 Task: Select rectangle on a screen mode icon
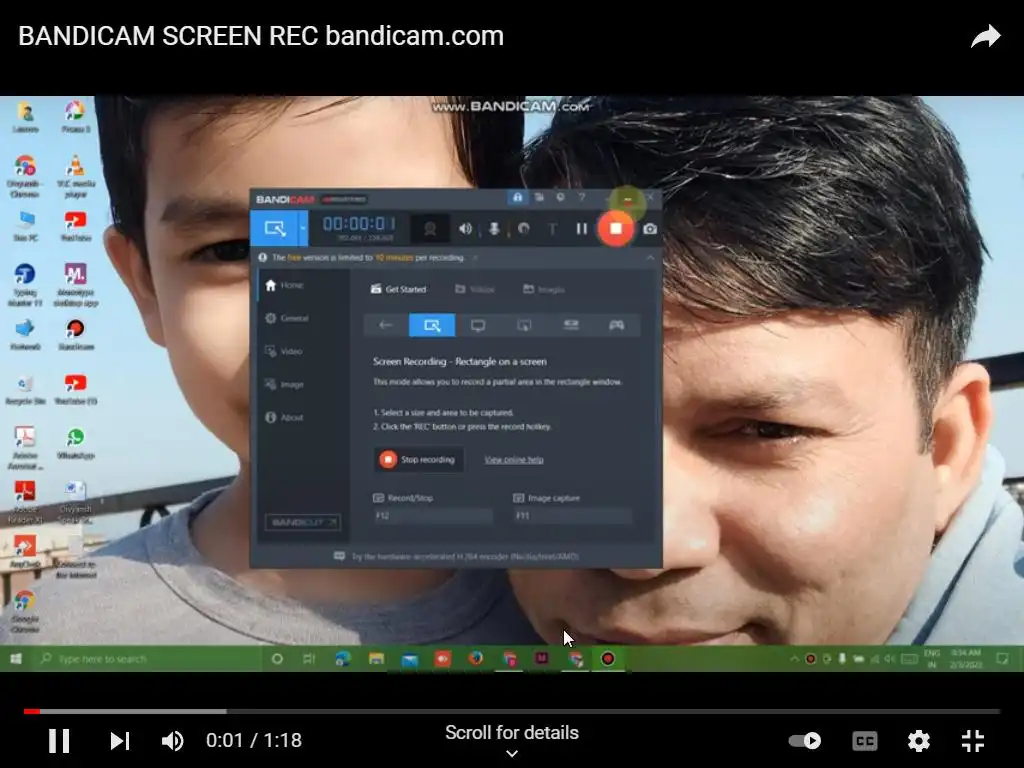click(x=432, y=325)
